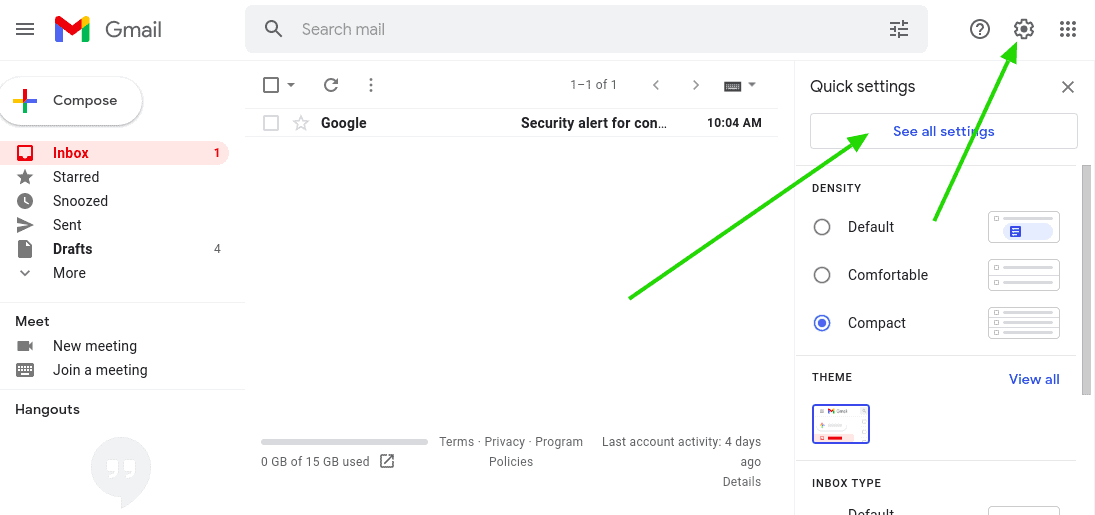Refresh the inbox
This screenshot has height=515, width=1095.
pos(331,85)
